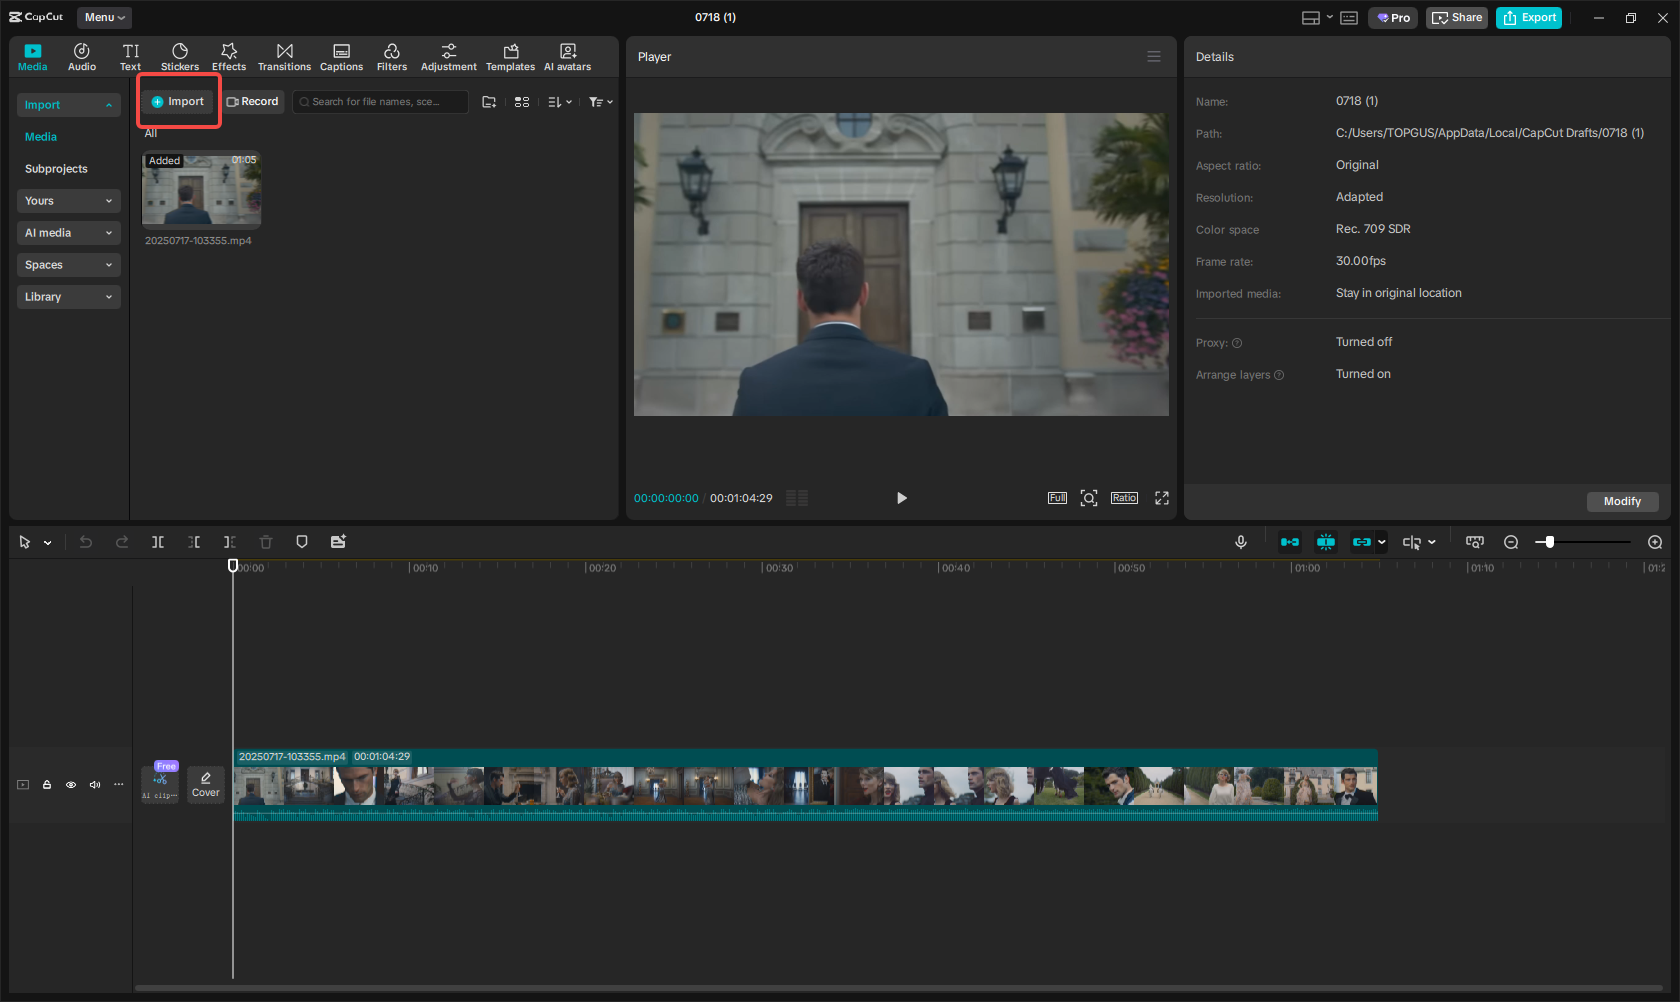
Task: Open the linkage options dropdown arrow
Action: pos(1382,542)
